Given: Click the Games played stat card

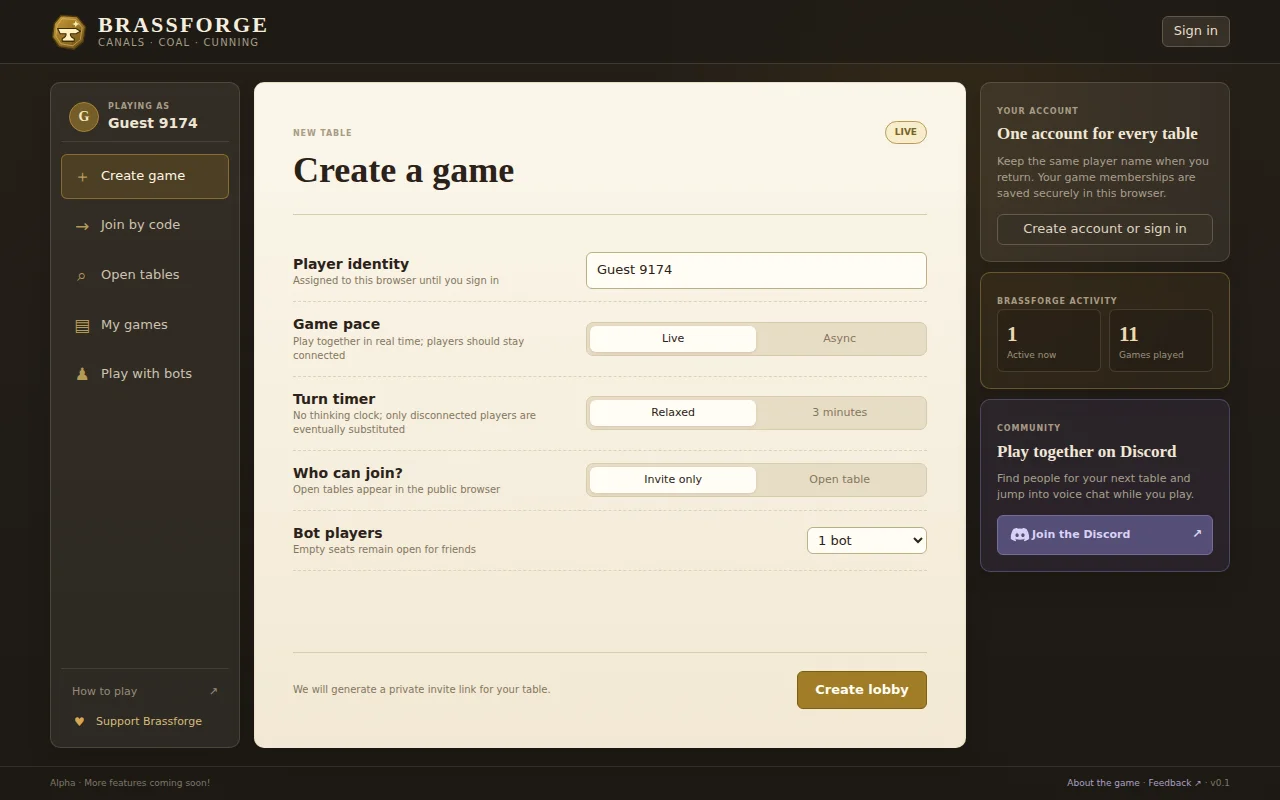Looking at the screenshot, I should pyautogui.click(x=1161, y=341).
